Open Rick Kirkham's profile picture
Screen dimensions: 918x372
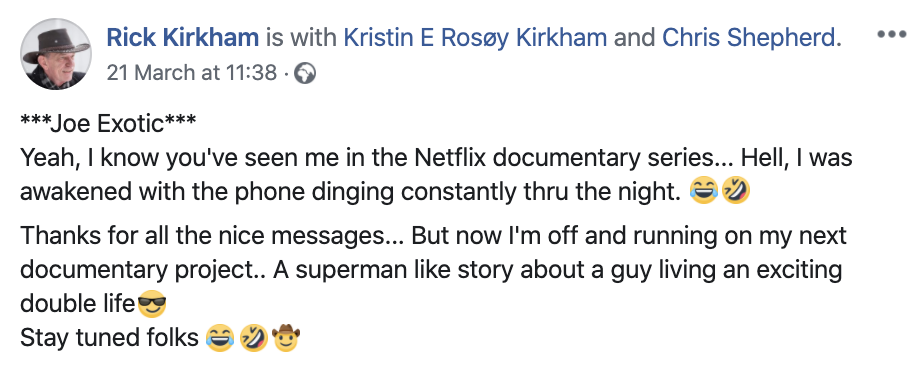pos(56,54)
